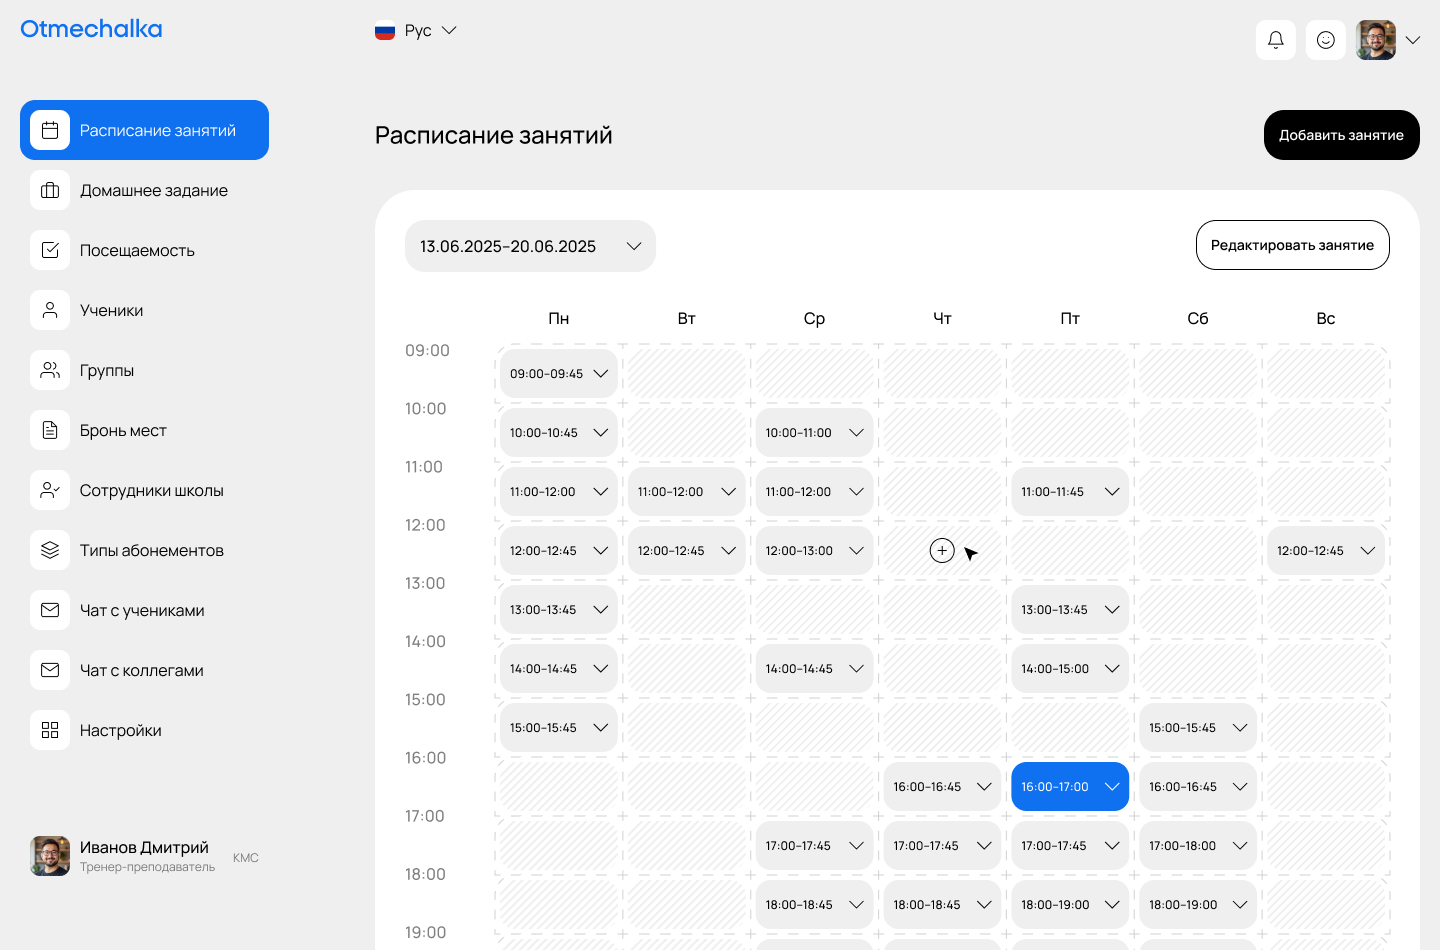Select the person icon beside Ученики
This screenshot has width=1440, height=950.
50,310
